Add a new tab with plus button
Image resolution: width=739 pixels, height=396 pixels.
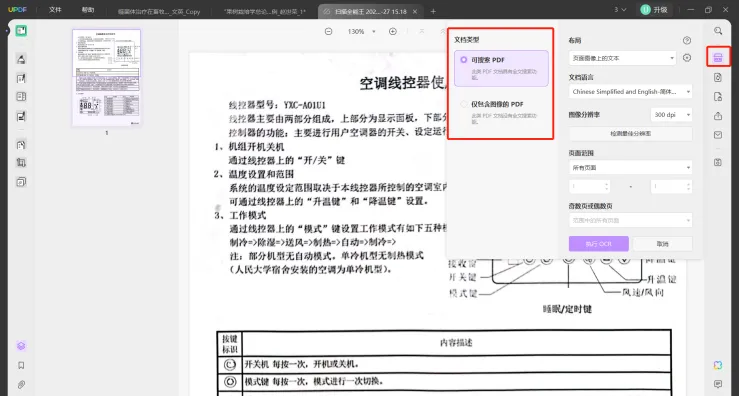click(x=433, y=11)
